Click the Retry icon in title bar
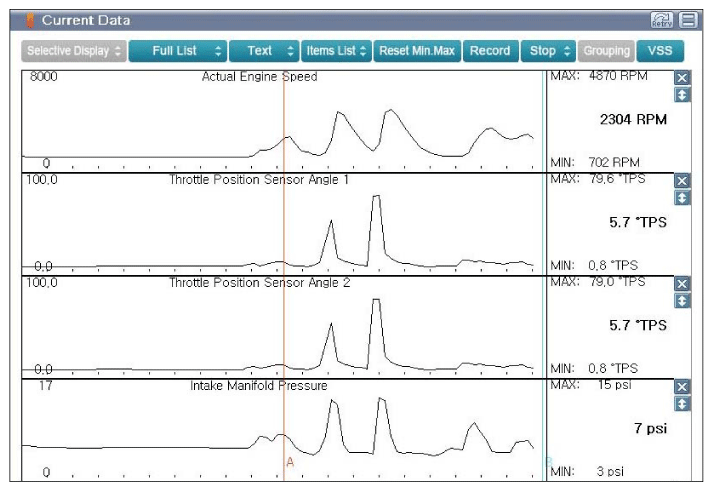The height and width of the screenshot is (491, 713). 662,20
